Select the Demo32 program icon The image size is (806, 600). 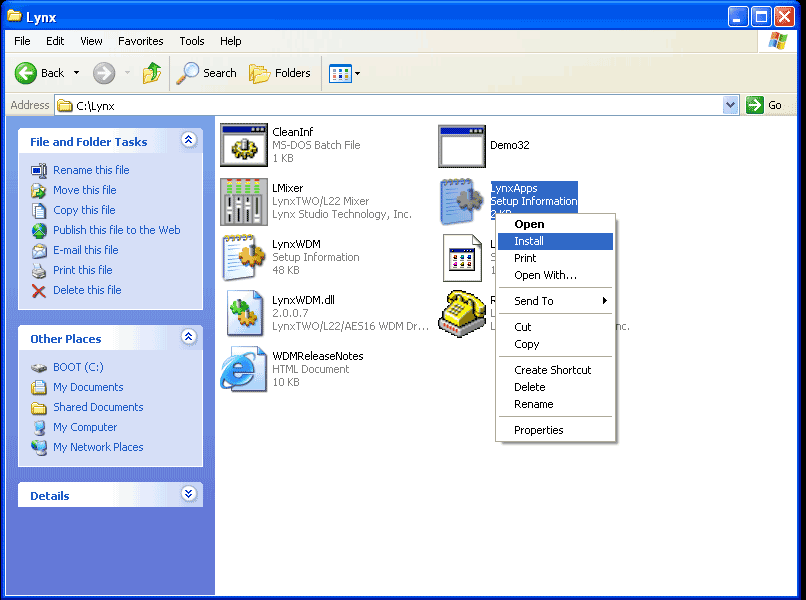tap(461, 145)
